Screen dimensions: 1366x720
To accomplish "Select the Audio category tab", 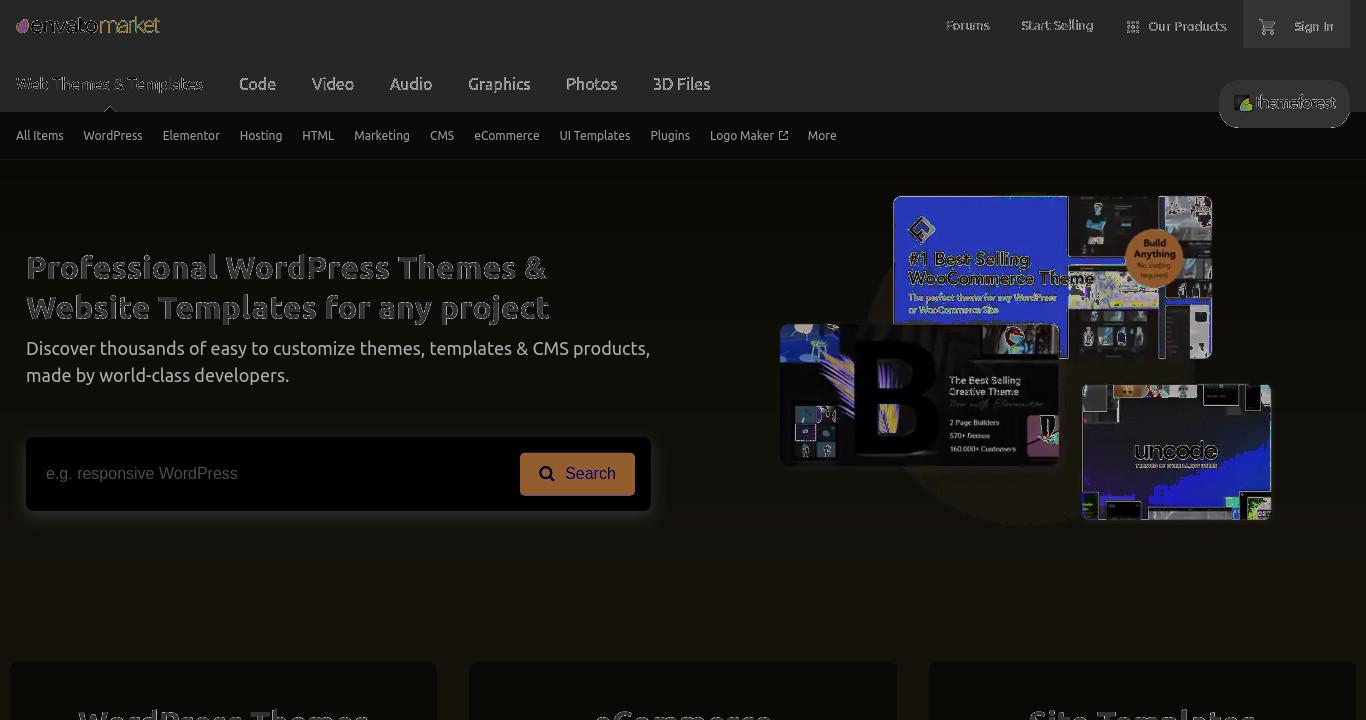I will pos(411,84).
